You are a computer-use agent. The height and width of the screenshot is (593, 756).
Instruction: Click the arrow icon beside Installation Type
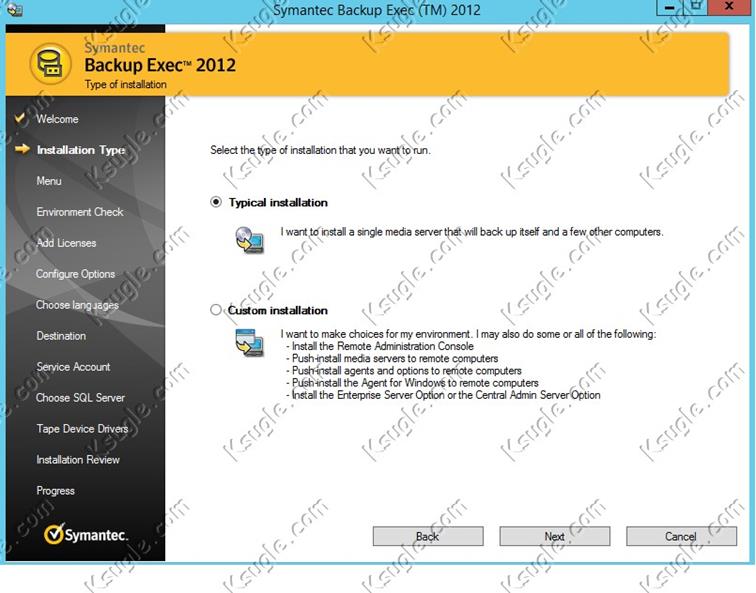pos(22,148)
